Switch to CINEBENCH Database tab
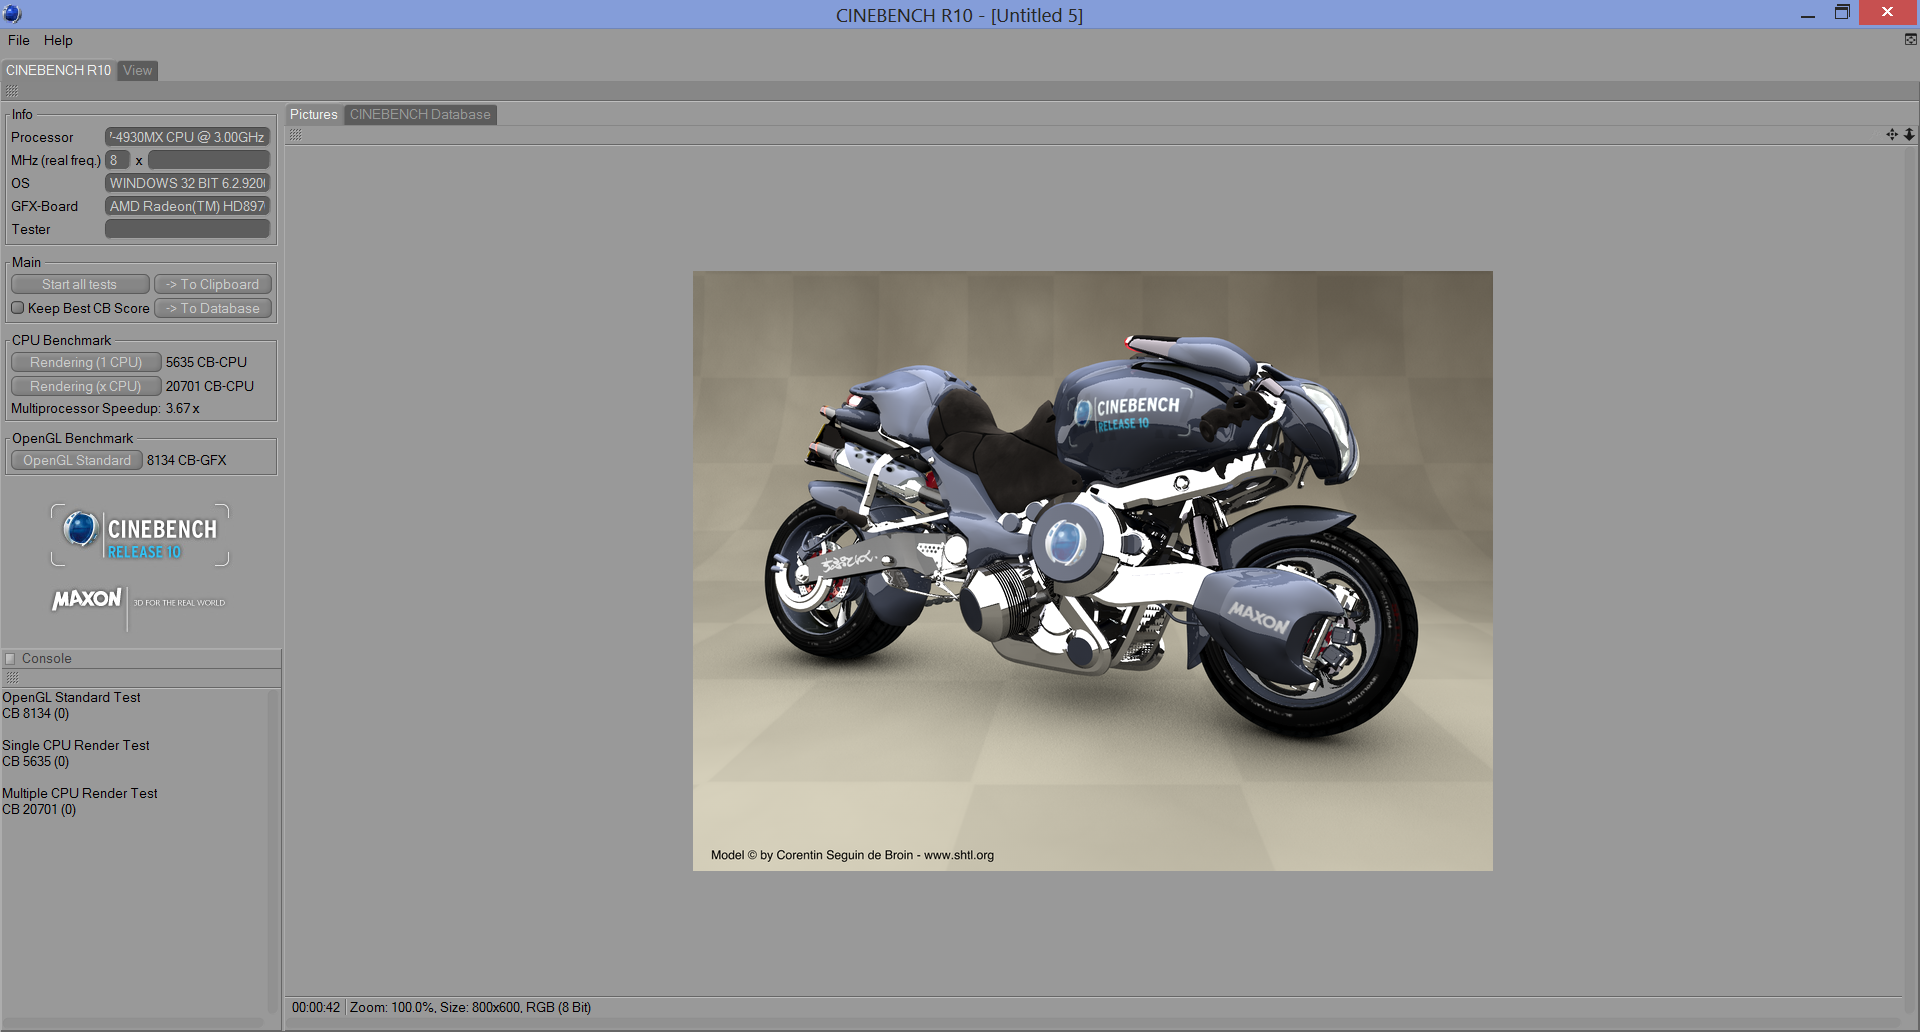 (x=420, y=114)
